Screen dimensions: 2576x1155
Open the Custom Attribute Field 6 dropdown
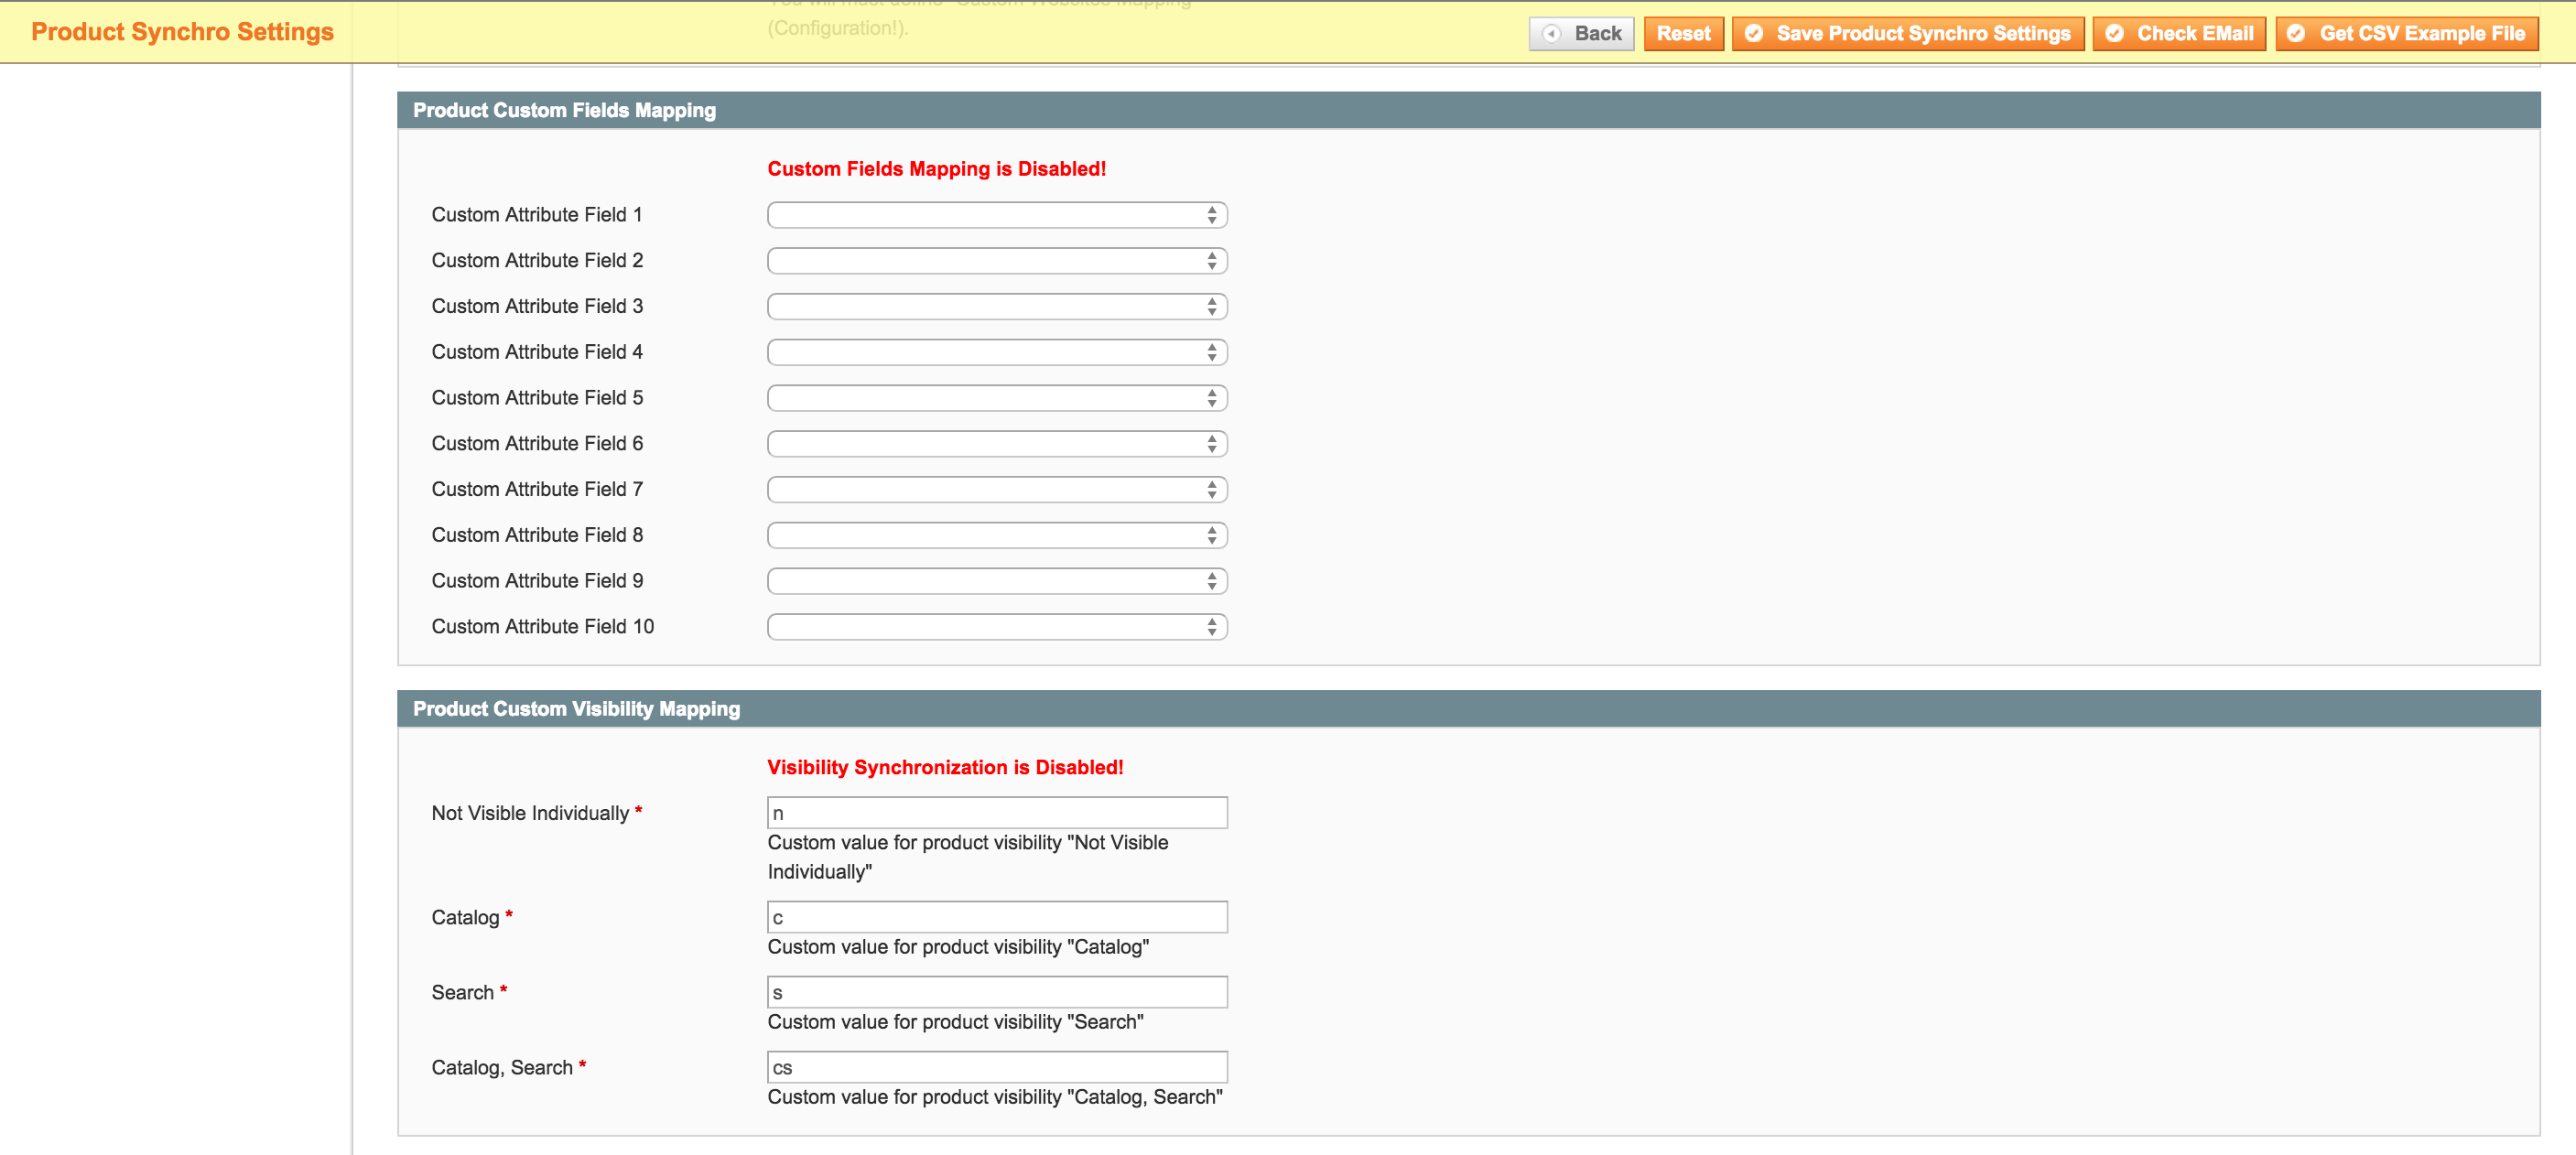(997, 444)
